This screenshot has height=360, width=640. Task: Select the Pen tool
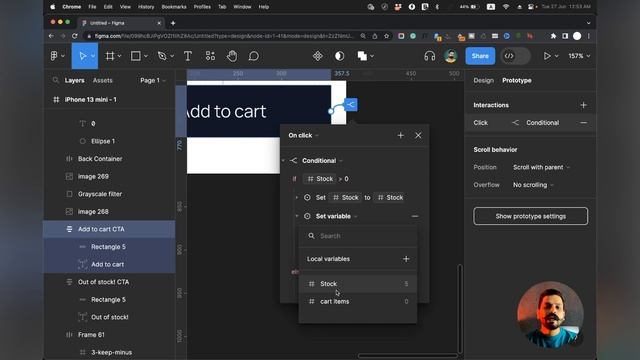coord(162,56)
